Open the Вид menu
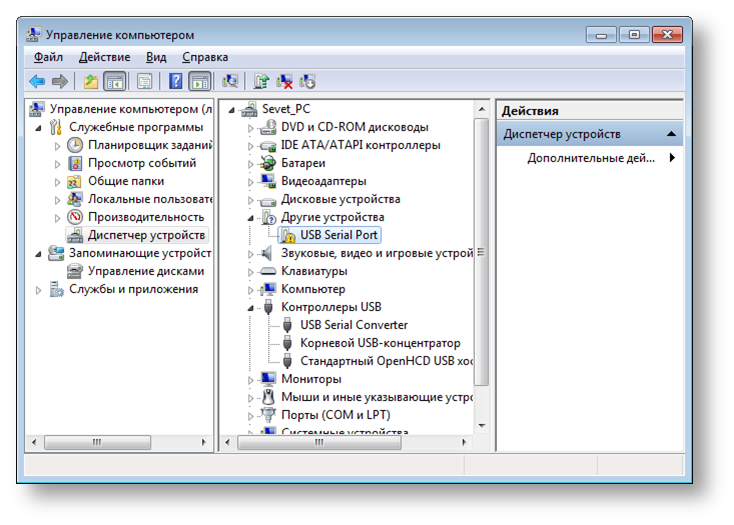 click(156, 57)
